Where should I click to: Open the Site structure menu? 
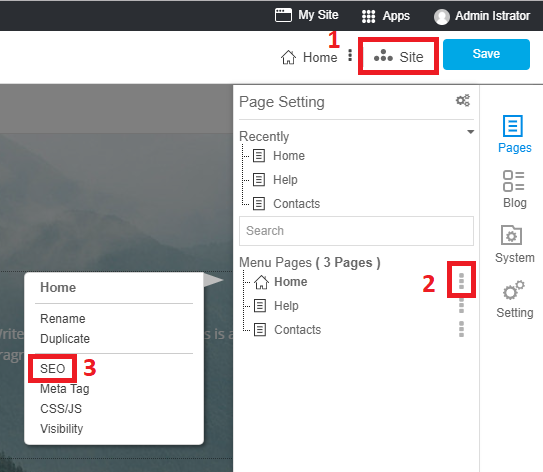(398, 56)
